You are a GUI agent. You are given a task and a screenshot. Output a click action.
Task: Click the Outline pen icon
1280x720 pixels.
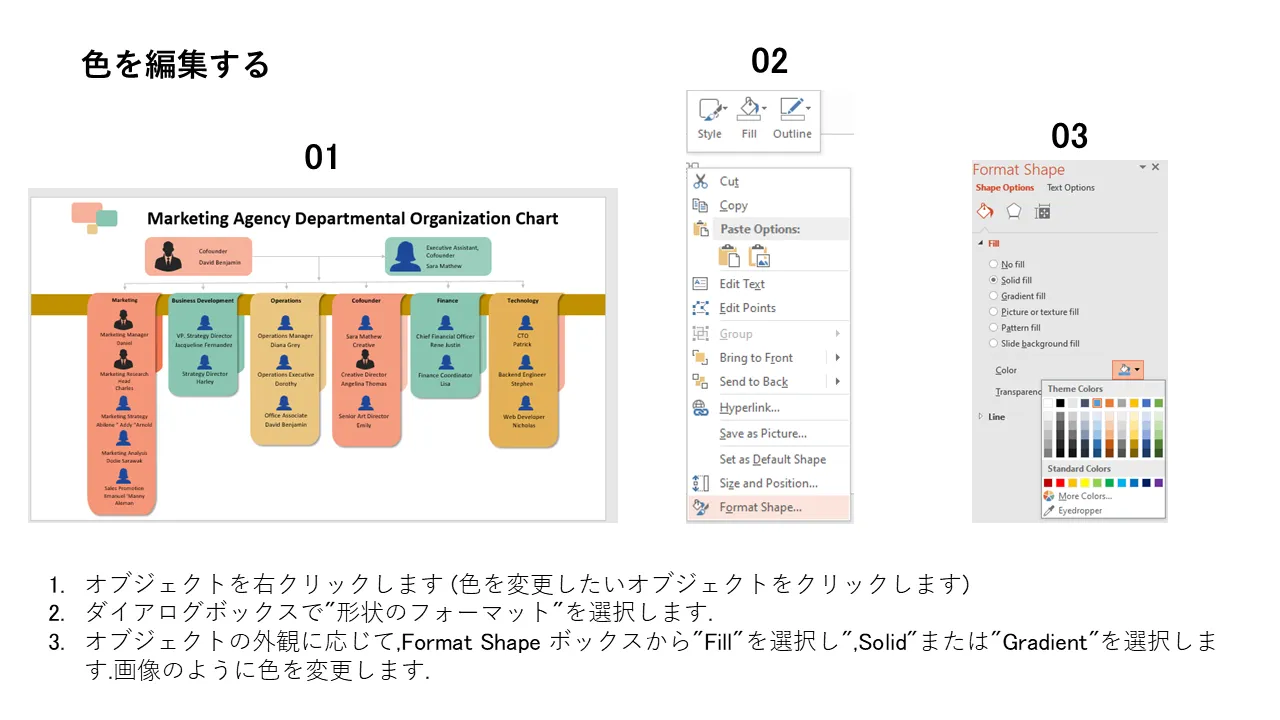pos(792,109)
